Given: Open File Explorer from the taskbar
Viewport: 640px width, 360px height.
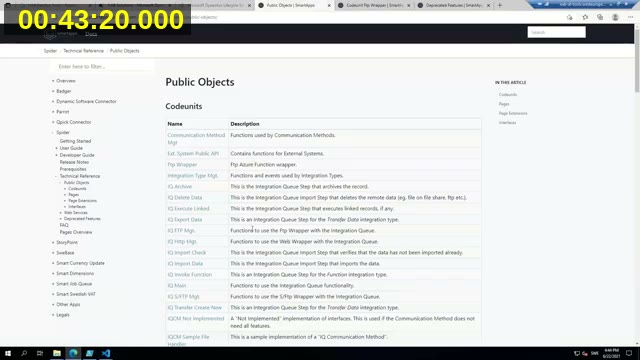Looking at the screenshot, I should pos(57,353).
